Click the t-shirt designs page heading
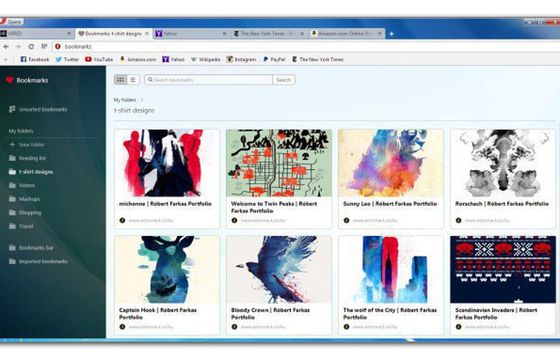560x360 pixels. point(134,110)
